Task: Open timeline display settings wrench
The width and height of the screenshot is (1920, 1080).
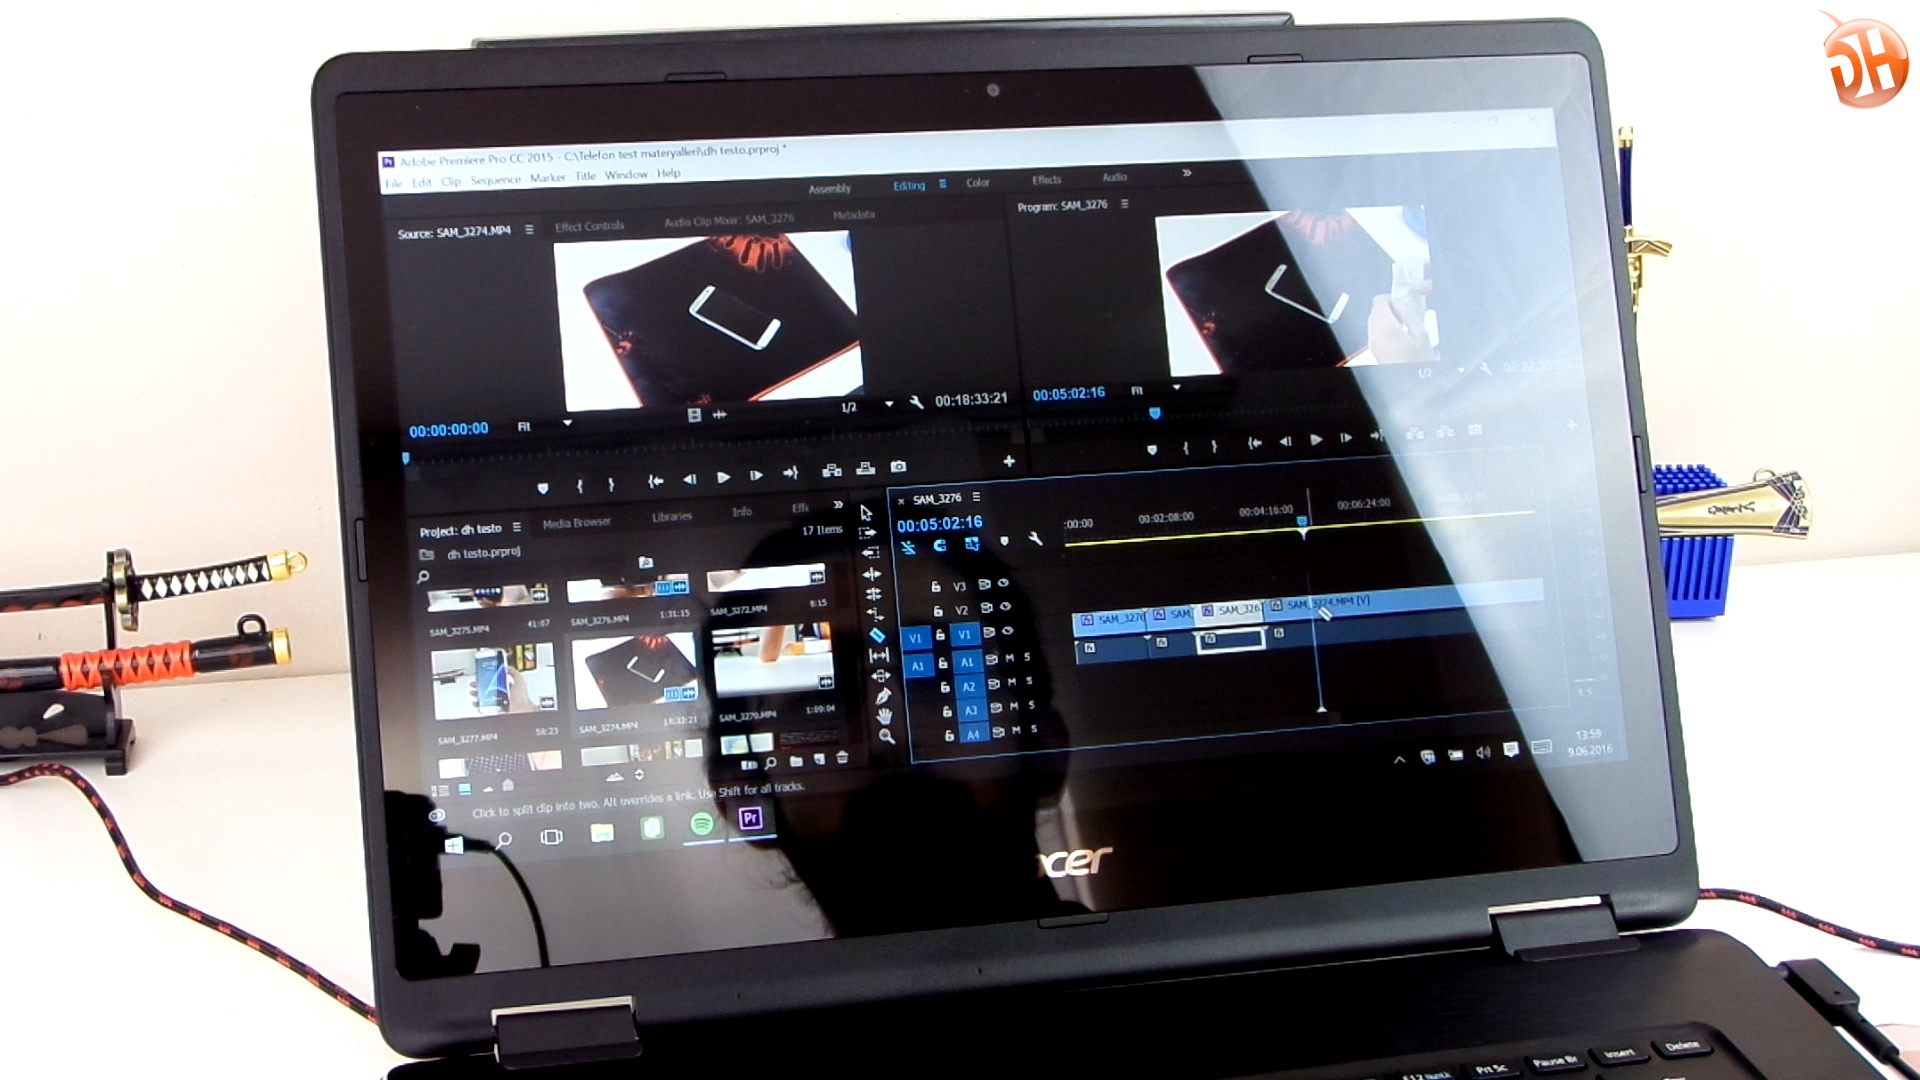Action: 1035,539
